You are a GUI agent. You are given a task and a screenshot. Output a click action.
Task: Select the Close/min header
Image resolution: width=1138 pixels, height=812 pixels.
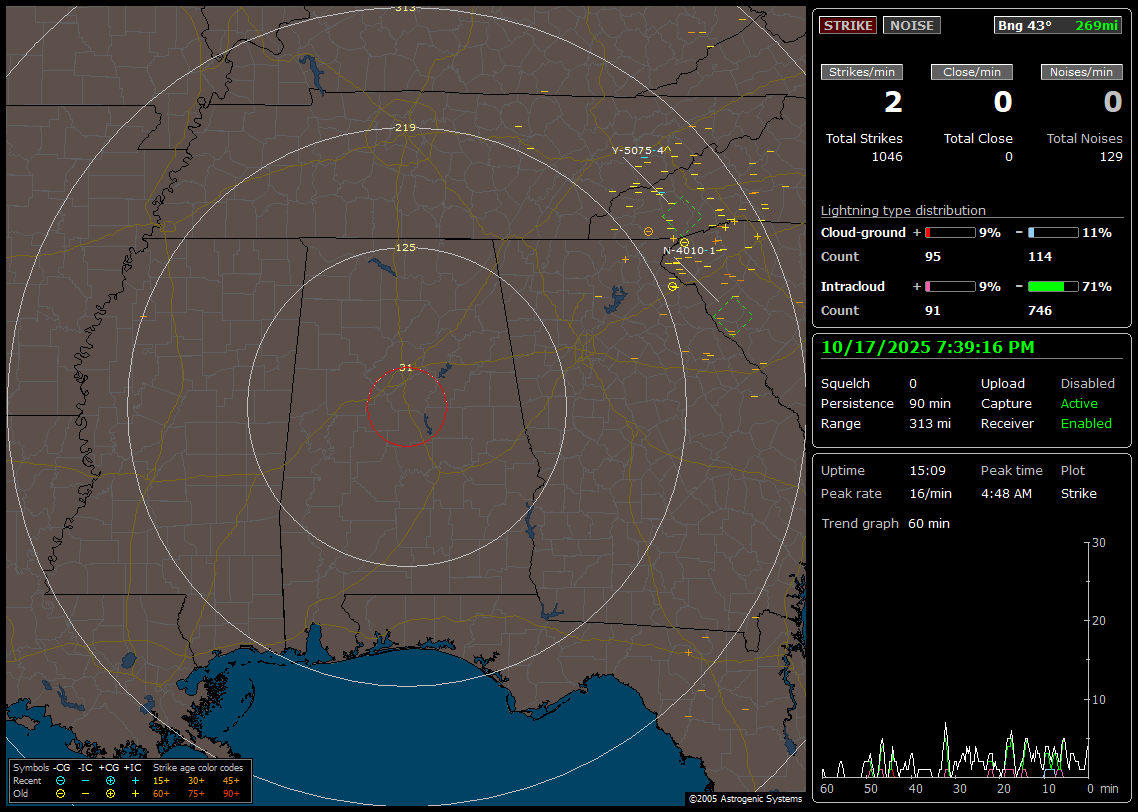pyautogui.click(x=972, y=72)
